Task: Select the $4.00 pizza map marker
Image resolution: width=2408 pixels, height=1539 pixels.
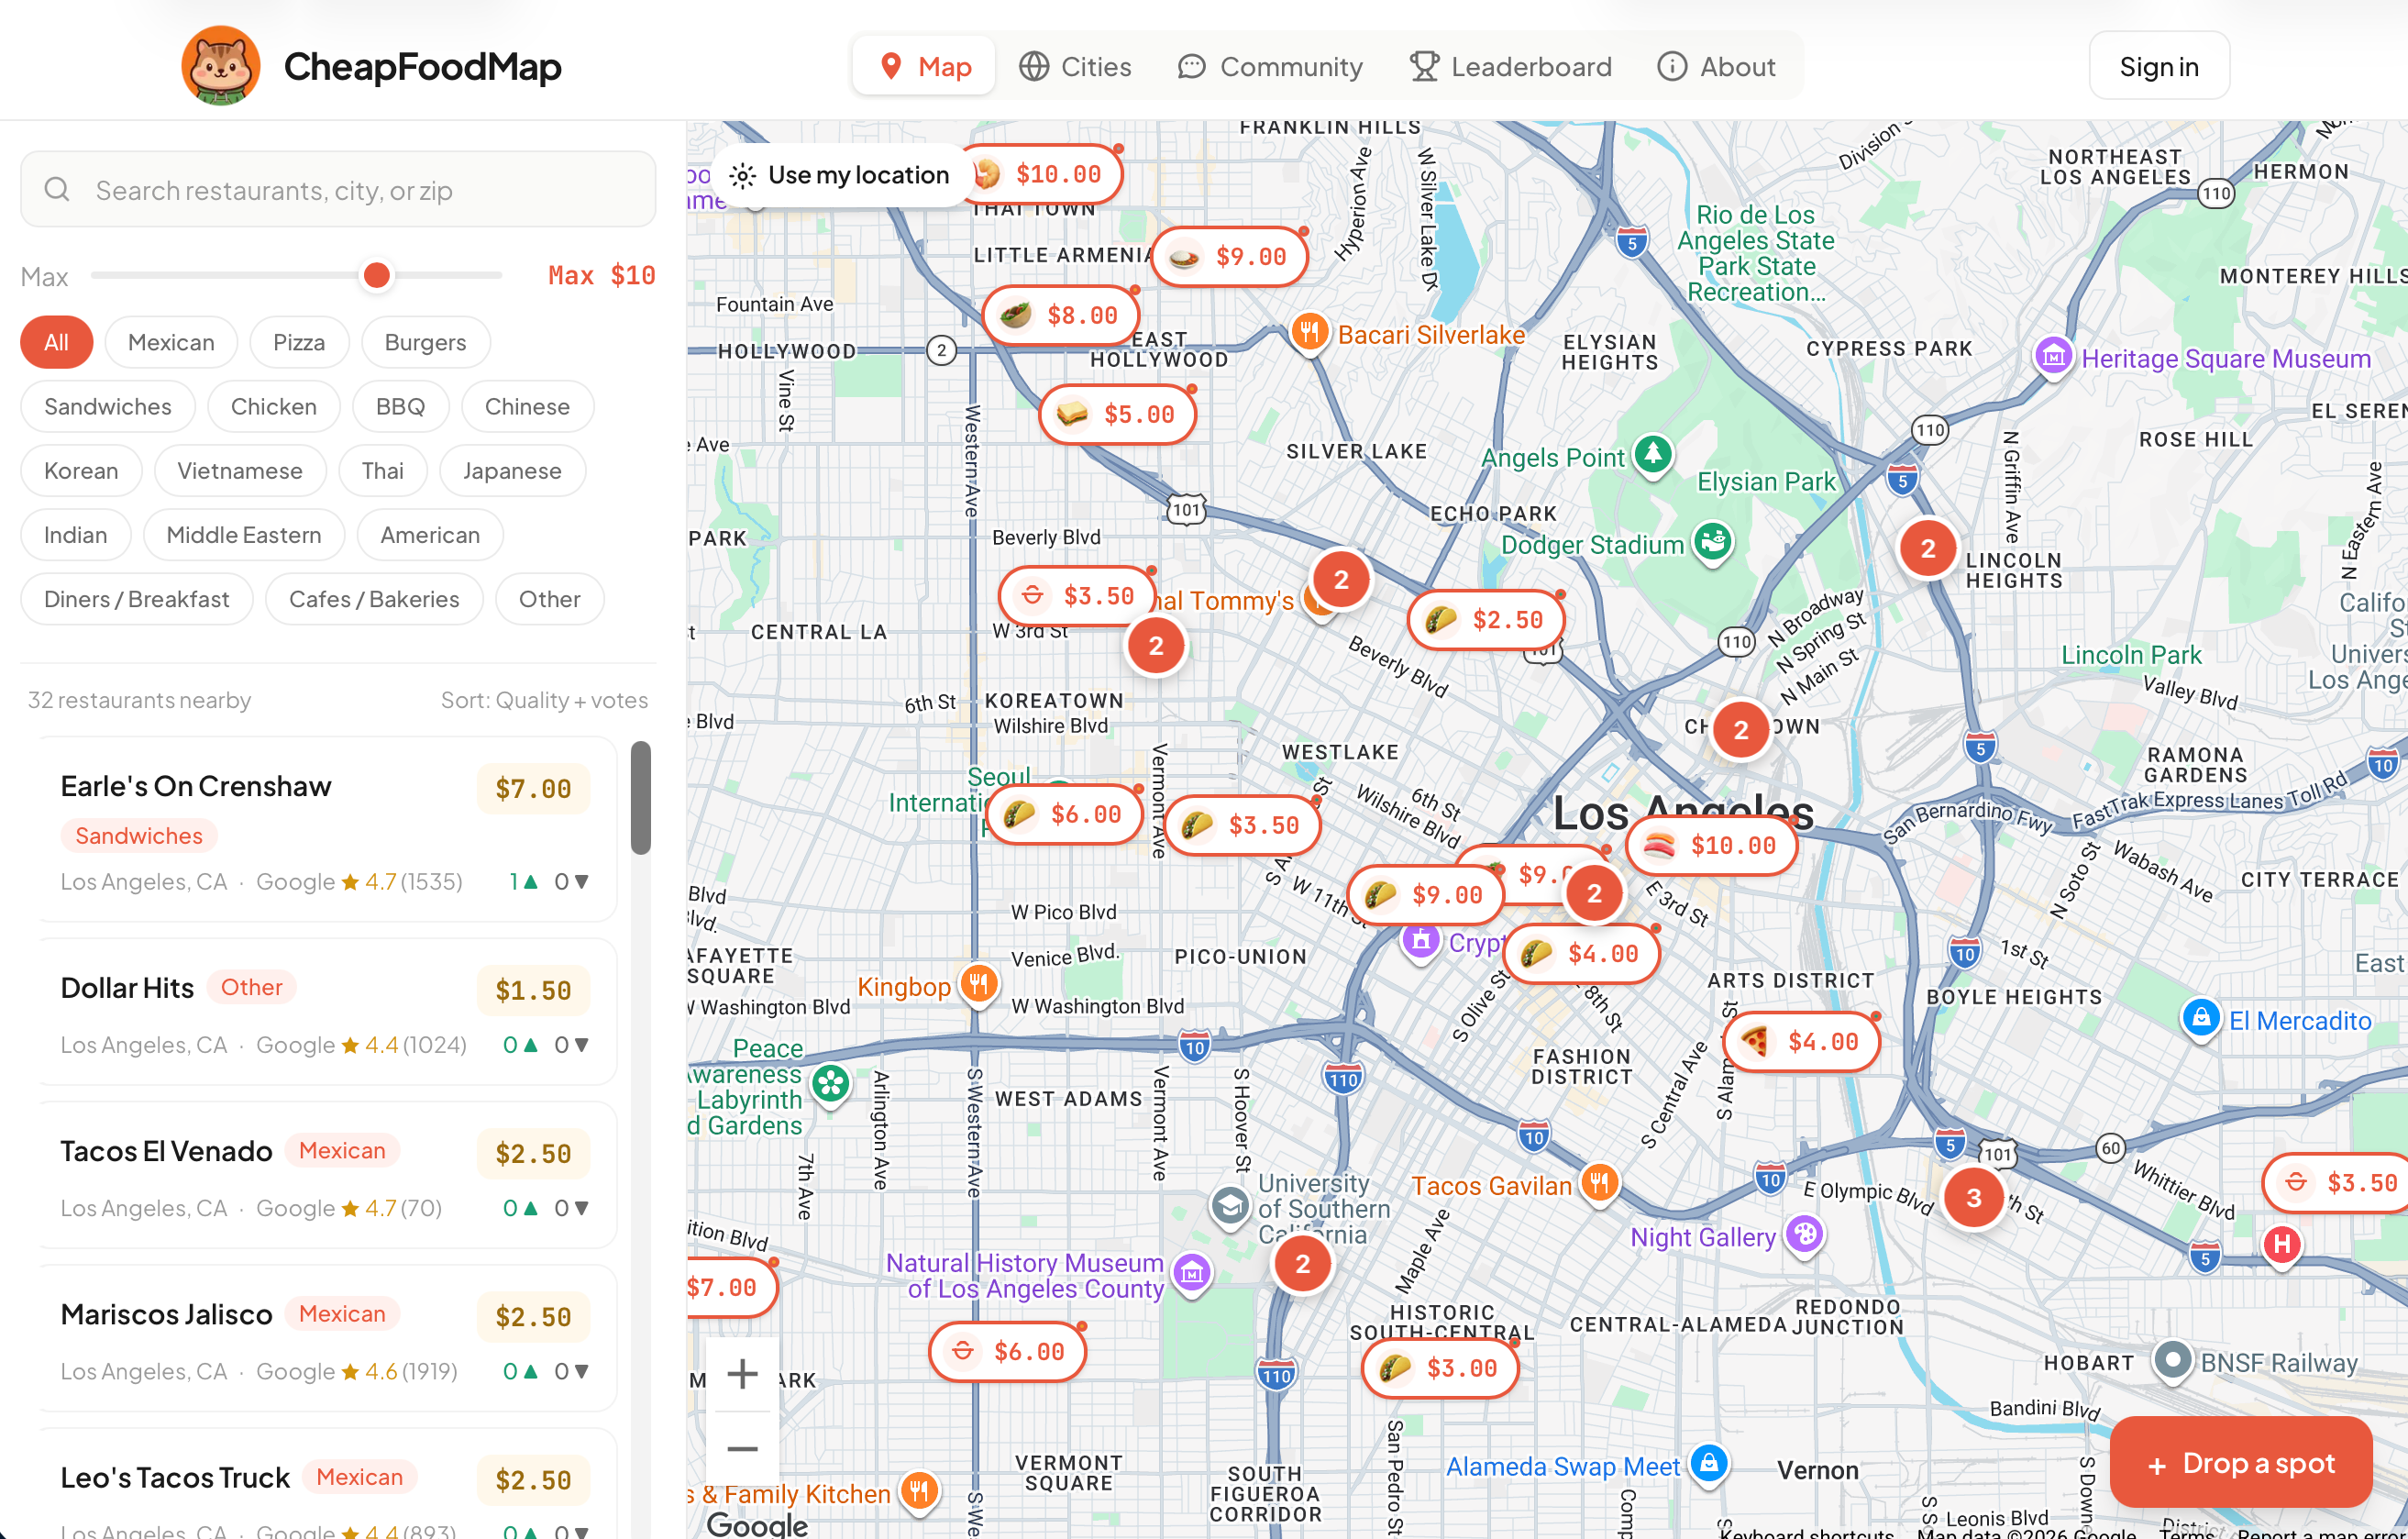Action: coord(1801,1042)
